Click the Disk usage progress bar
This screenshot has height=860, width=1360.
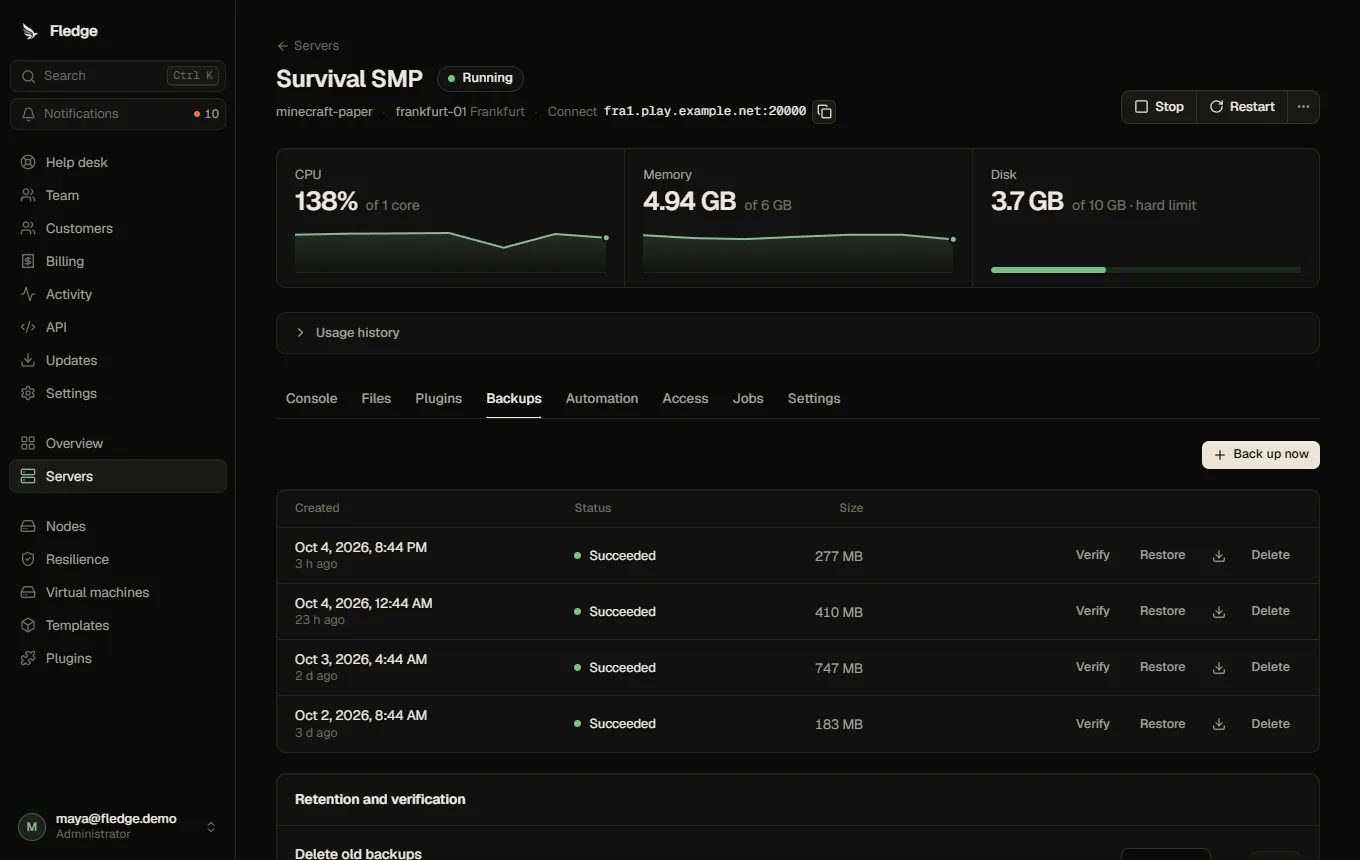tap(1146, 270)
